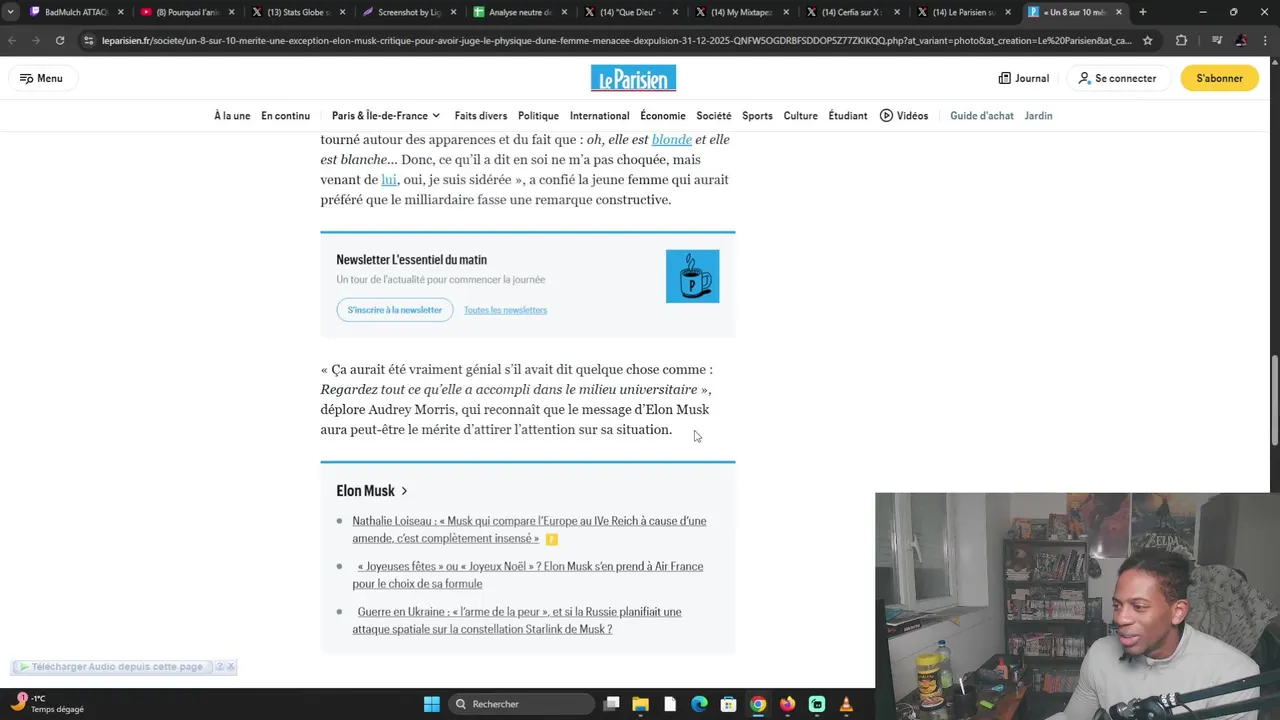Click the page vertical scrollbar thumb
This screenshot has width=1280, height=720.
[1274, 400]
